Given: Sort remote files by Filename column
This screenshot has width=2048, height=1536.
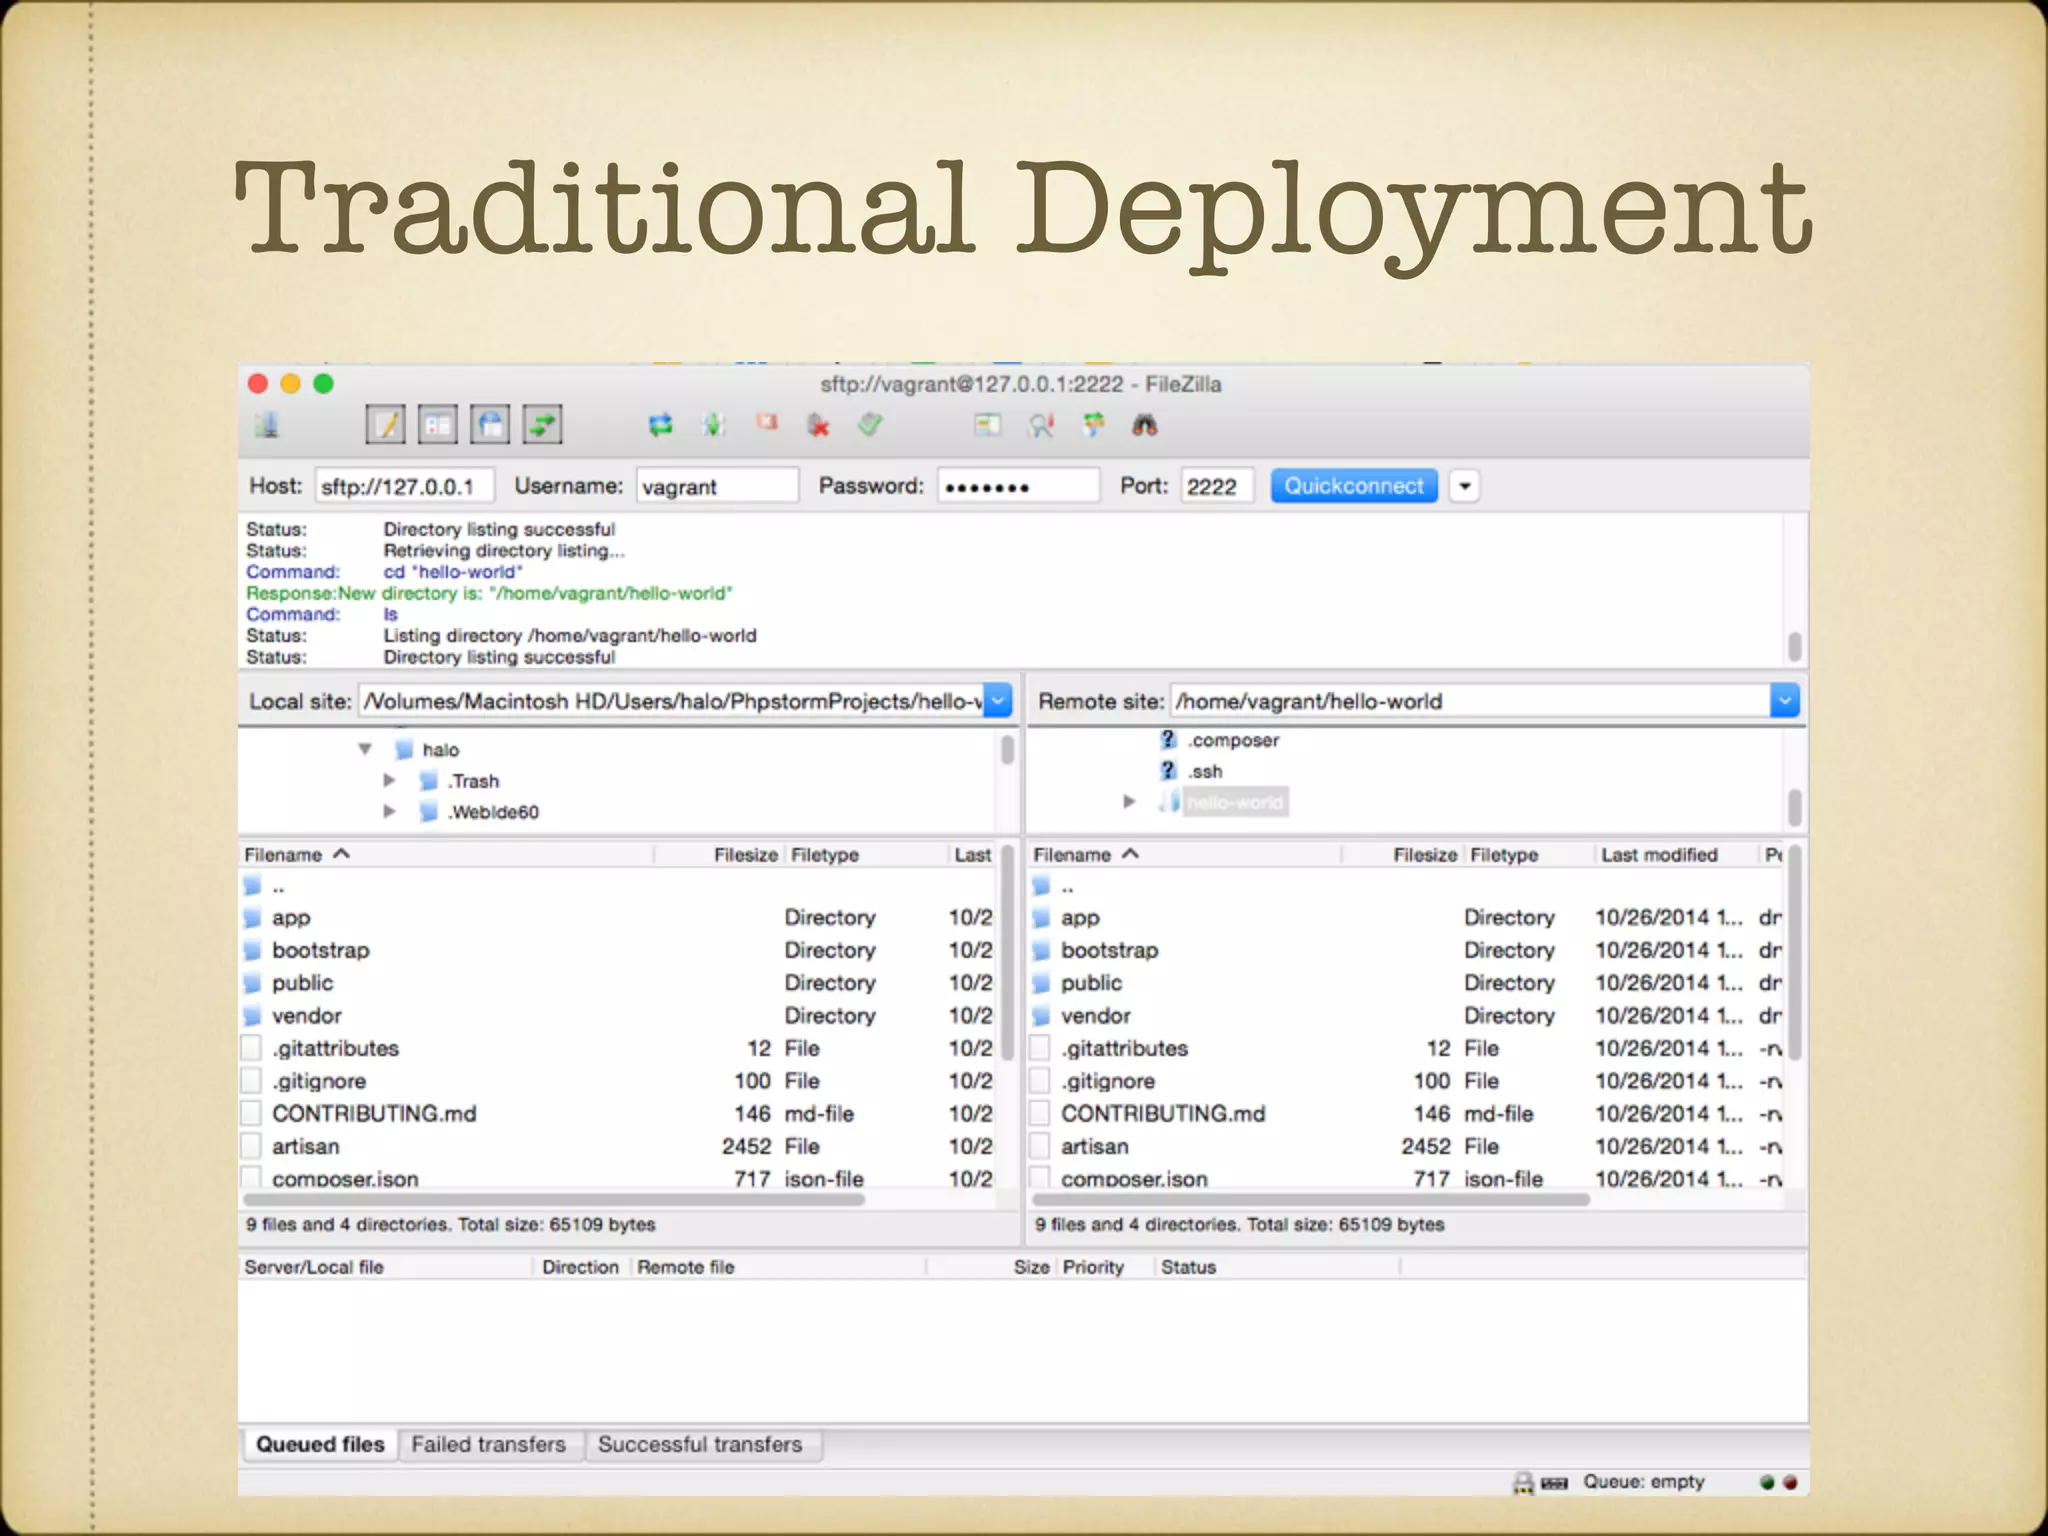Looking at the screenshot, I should (1185, 855).
